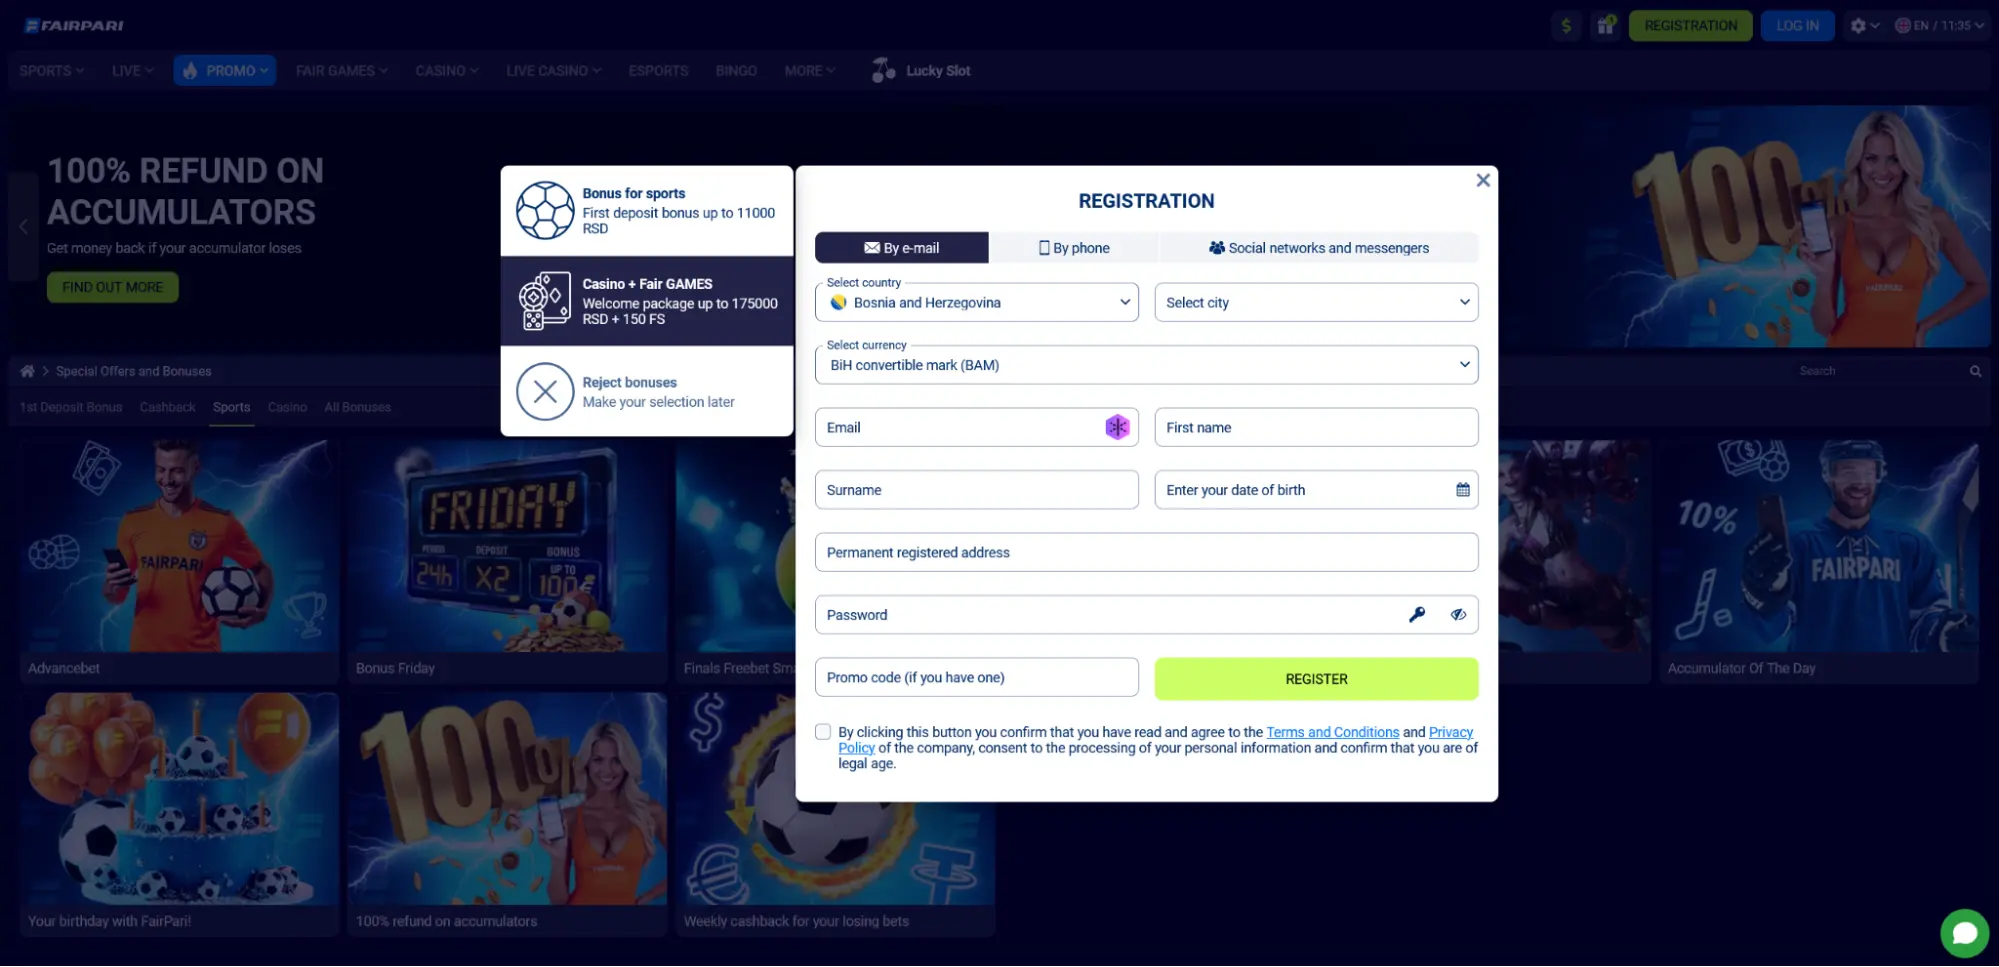Expand the MORE menu
Viewport: 1999px width, 967px height.
[x=809, y=71]
